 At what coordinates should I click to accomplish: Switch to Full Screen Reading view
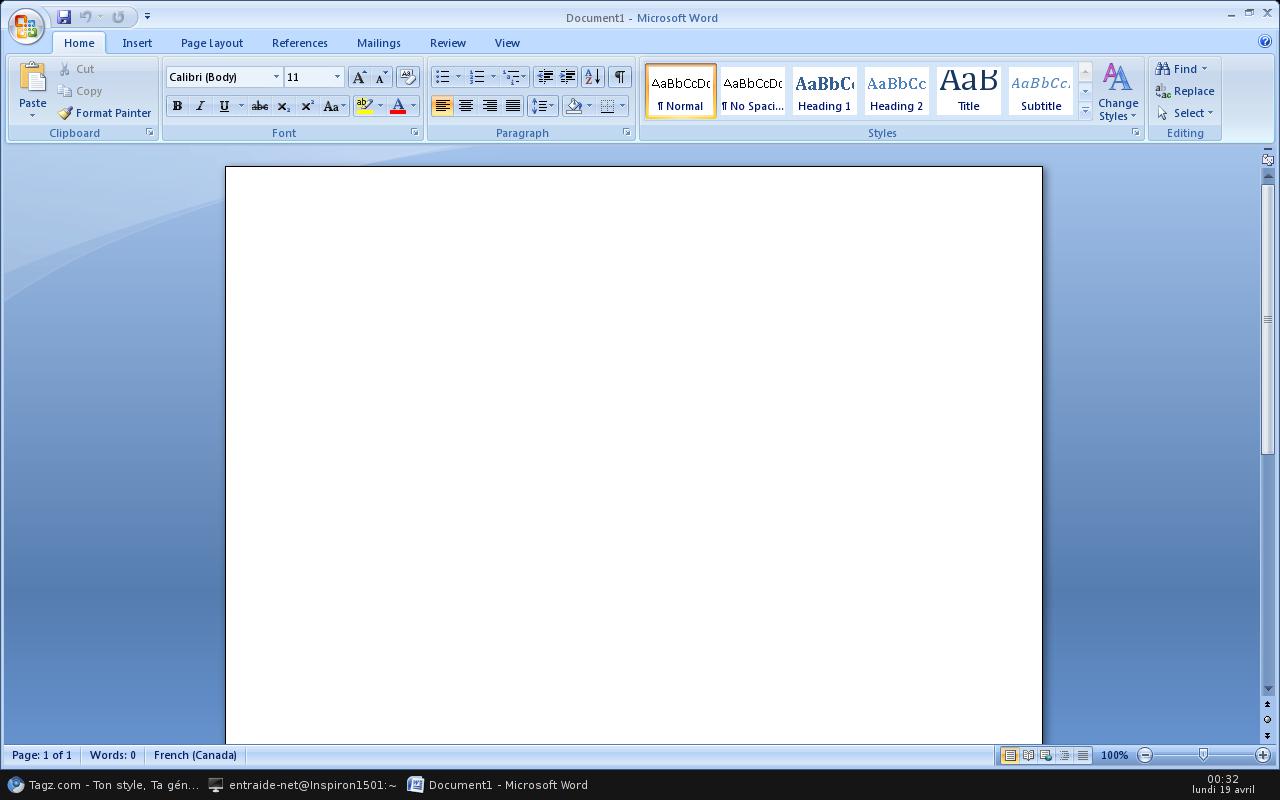[1028, 756]
